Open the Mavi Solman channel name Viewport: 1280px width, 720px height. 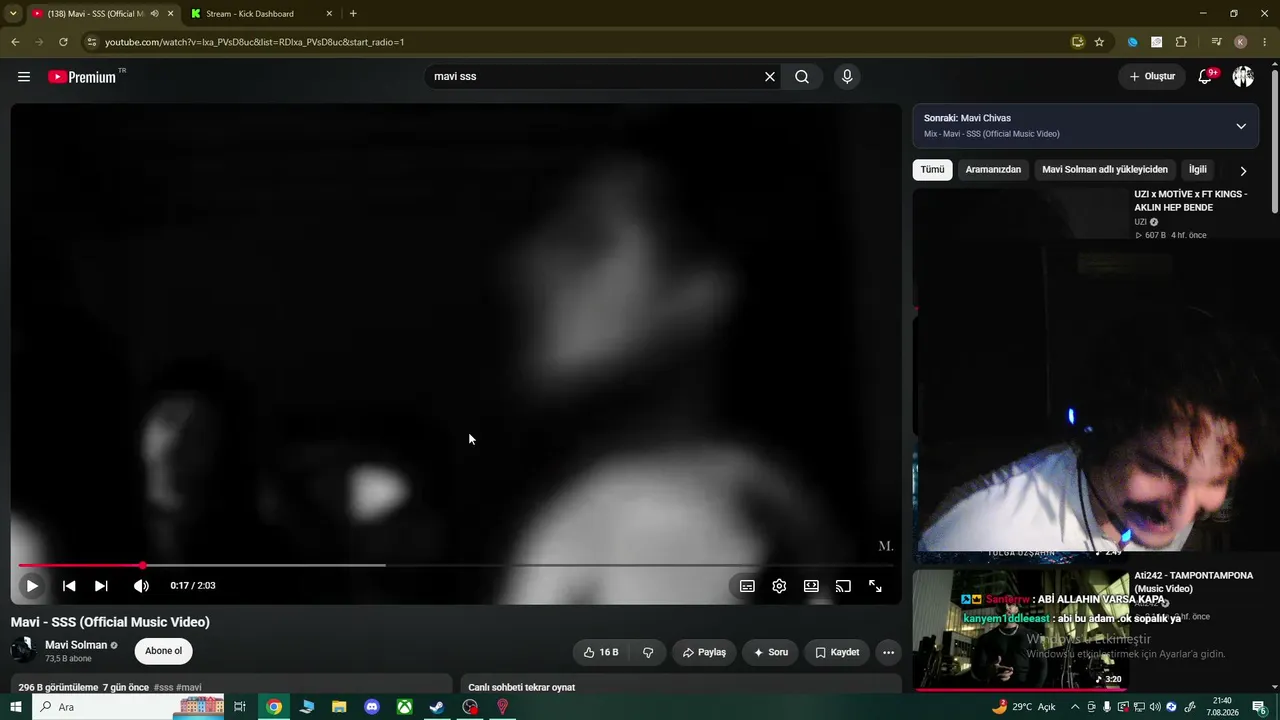click(76, 645)
